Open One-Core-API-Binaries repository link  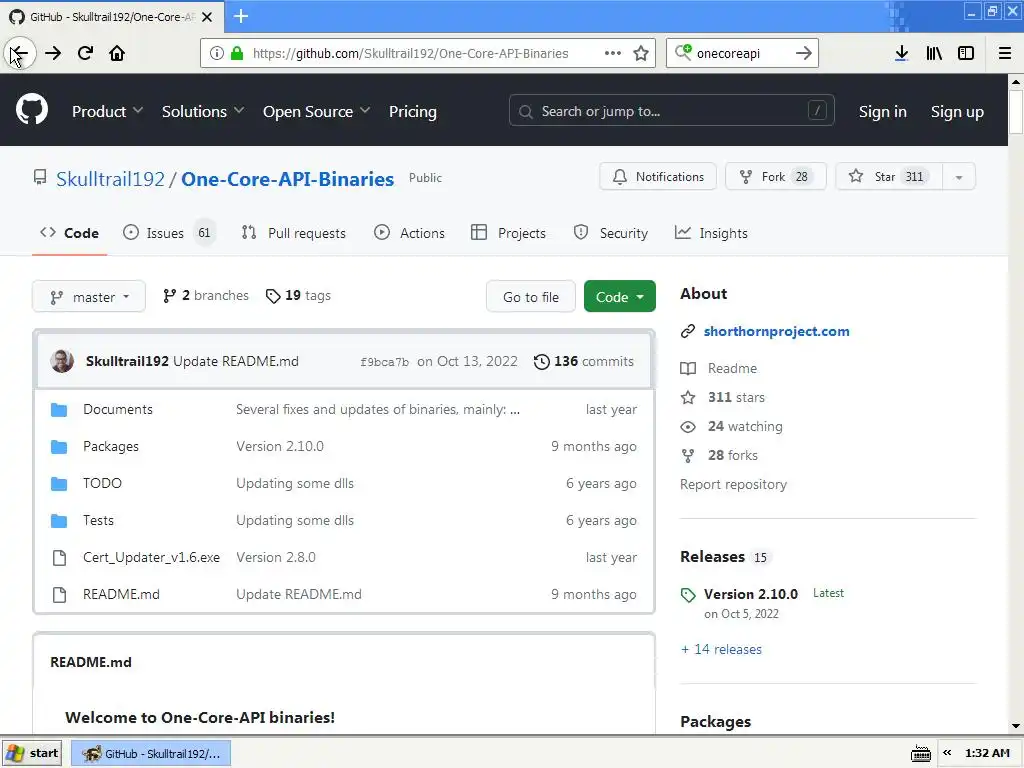[x=287, y=179]
